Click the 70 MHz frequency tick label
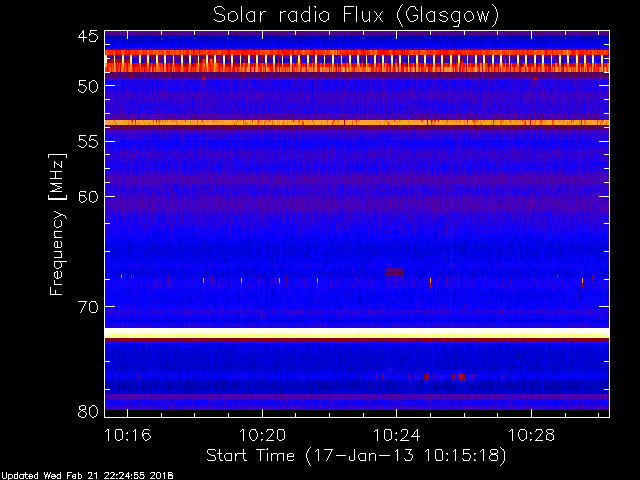 [87, 306]
